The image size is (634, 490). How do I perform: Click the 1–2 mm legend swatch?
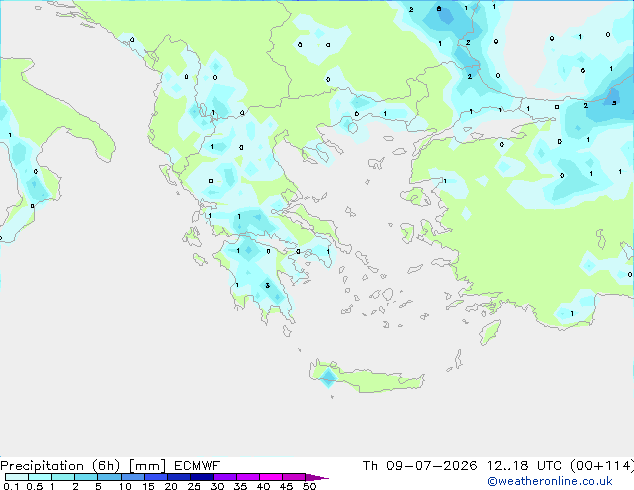coord(63,477)
